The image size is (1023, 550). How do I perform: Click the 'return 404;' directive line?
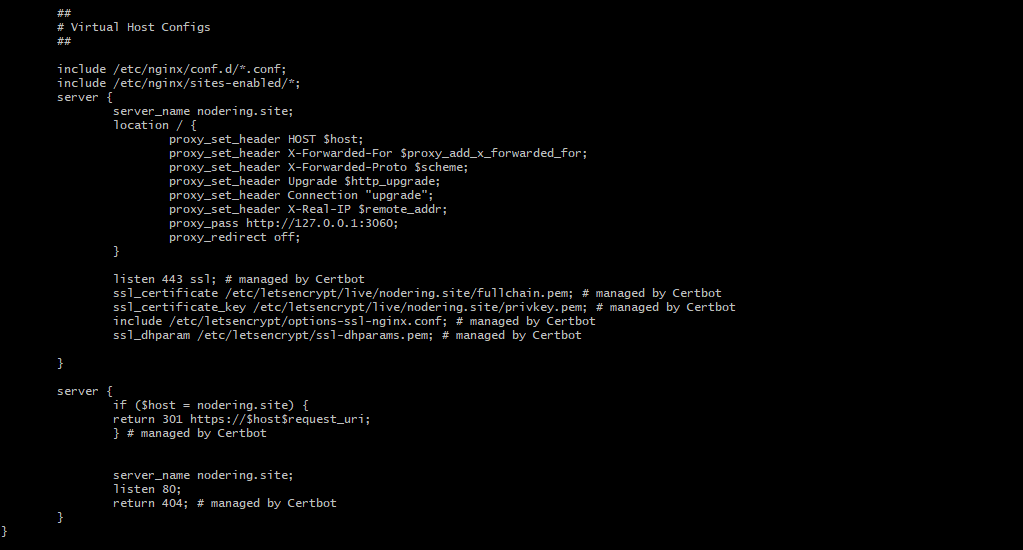point(150,504)
